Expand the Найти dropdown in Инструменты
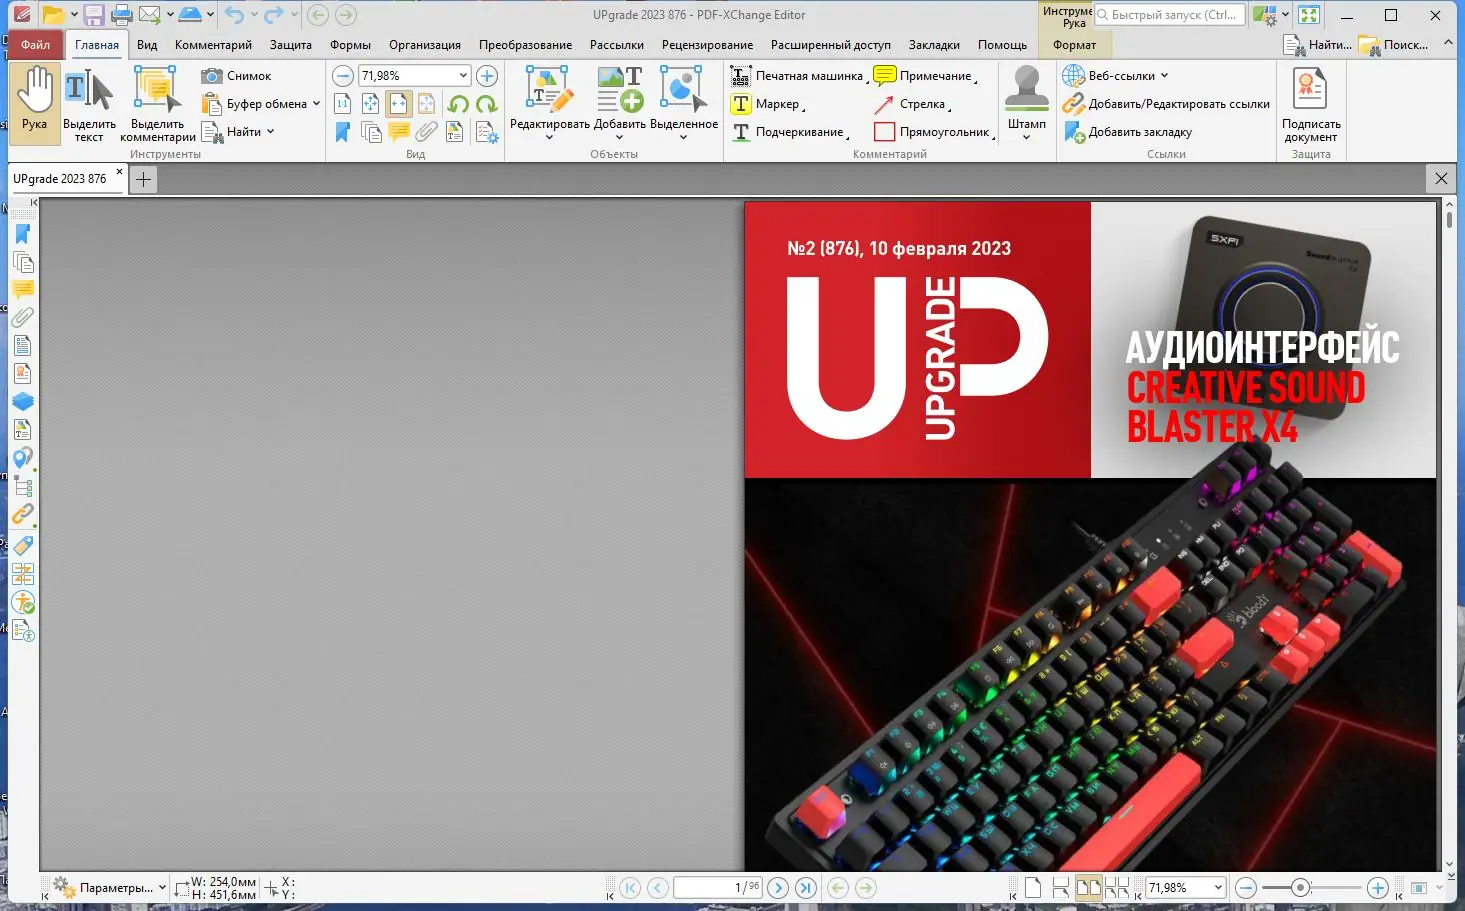Image resolution: width=1465 pixels, height=911 pixels. [270, 132]
